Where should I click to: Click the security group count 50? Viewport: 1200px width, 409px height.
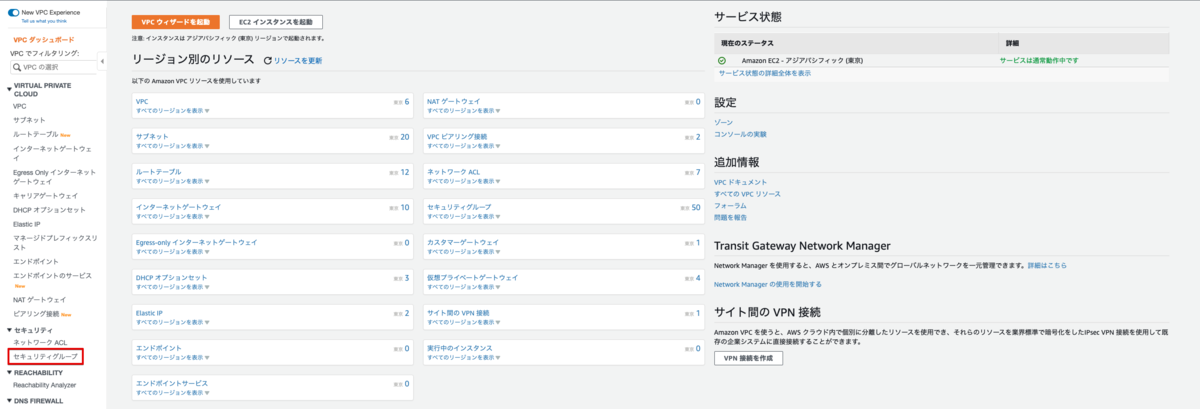696,208
